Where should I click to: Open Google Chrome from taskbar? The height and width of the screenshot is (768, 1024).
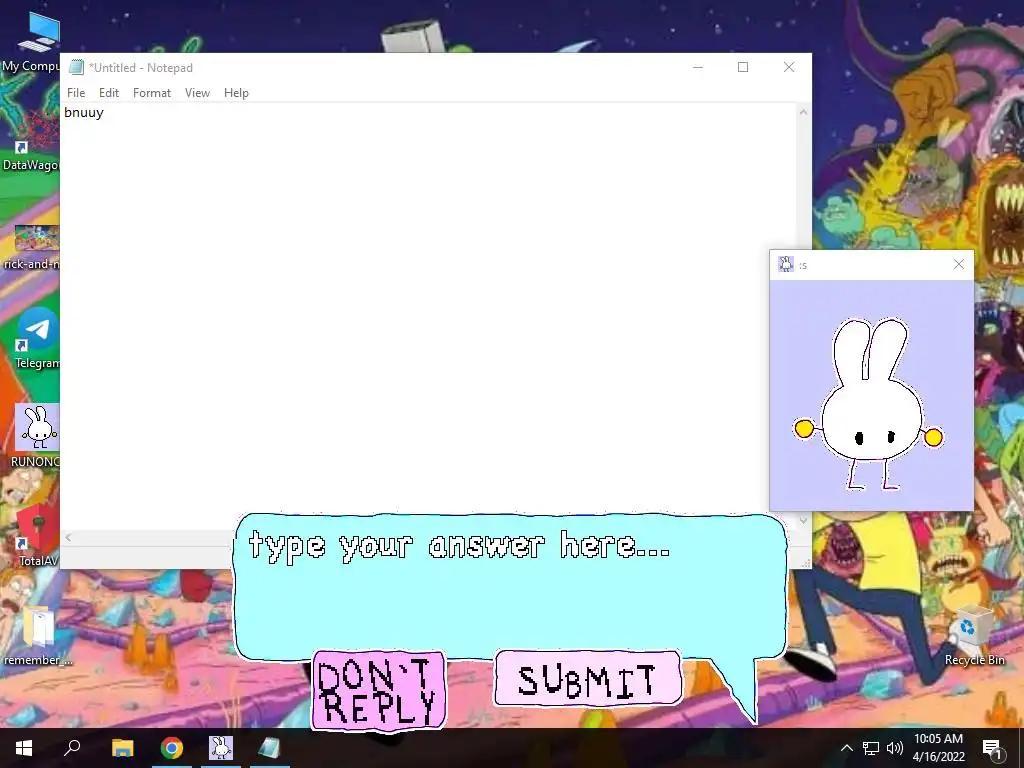coord(172,748)
